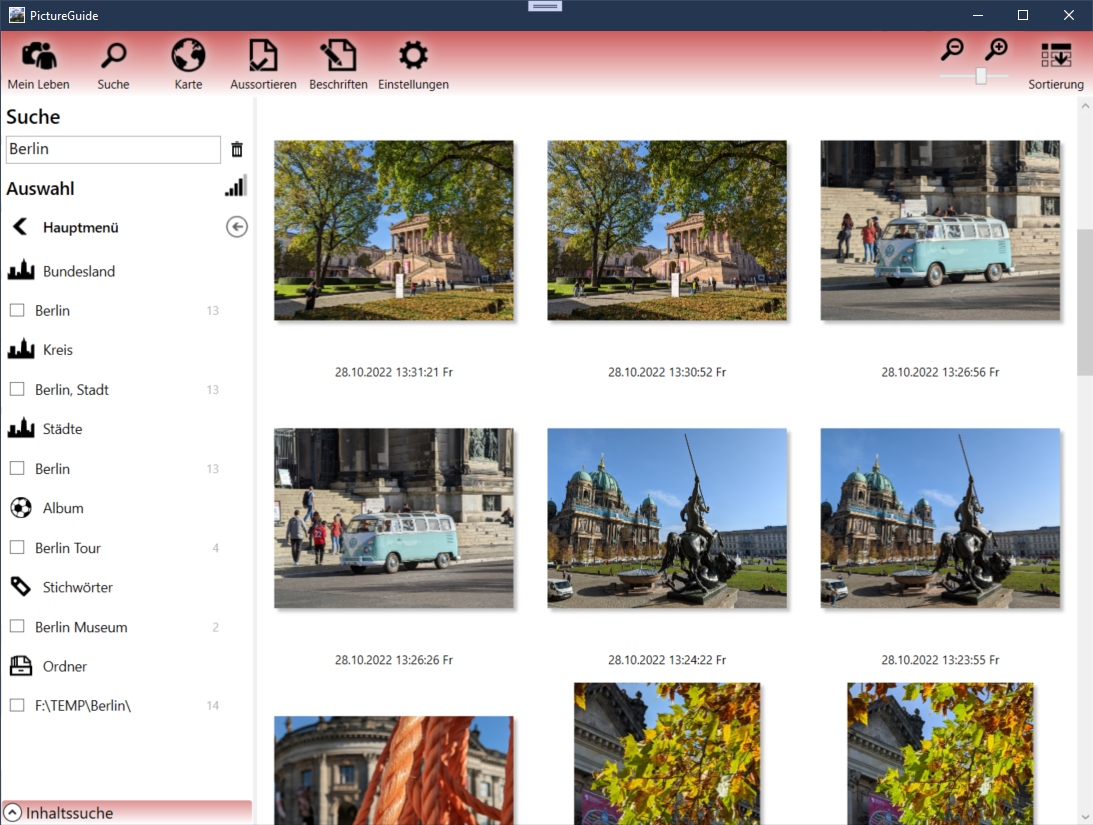Click the search field containing Berlin
The height and width of the screenshot is (825, 1093).
113,149
